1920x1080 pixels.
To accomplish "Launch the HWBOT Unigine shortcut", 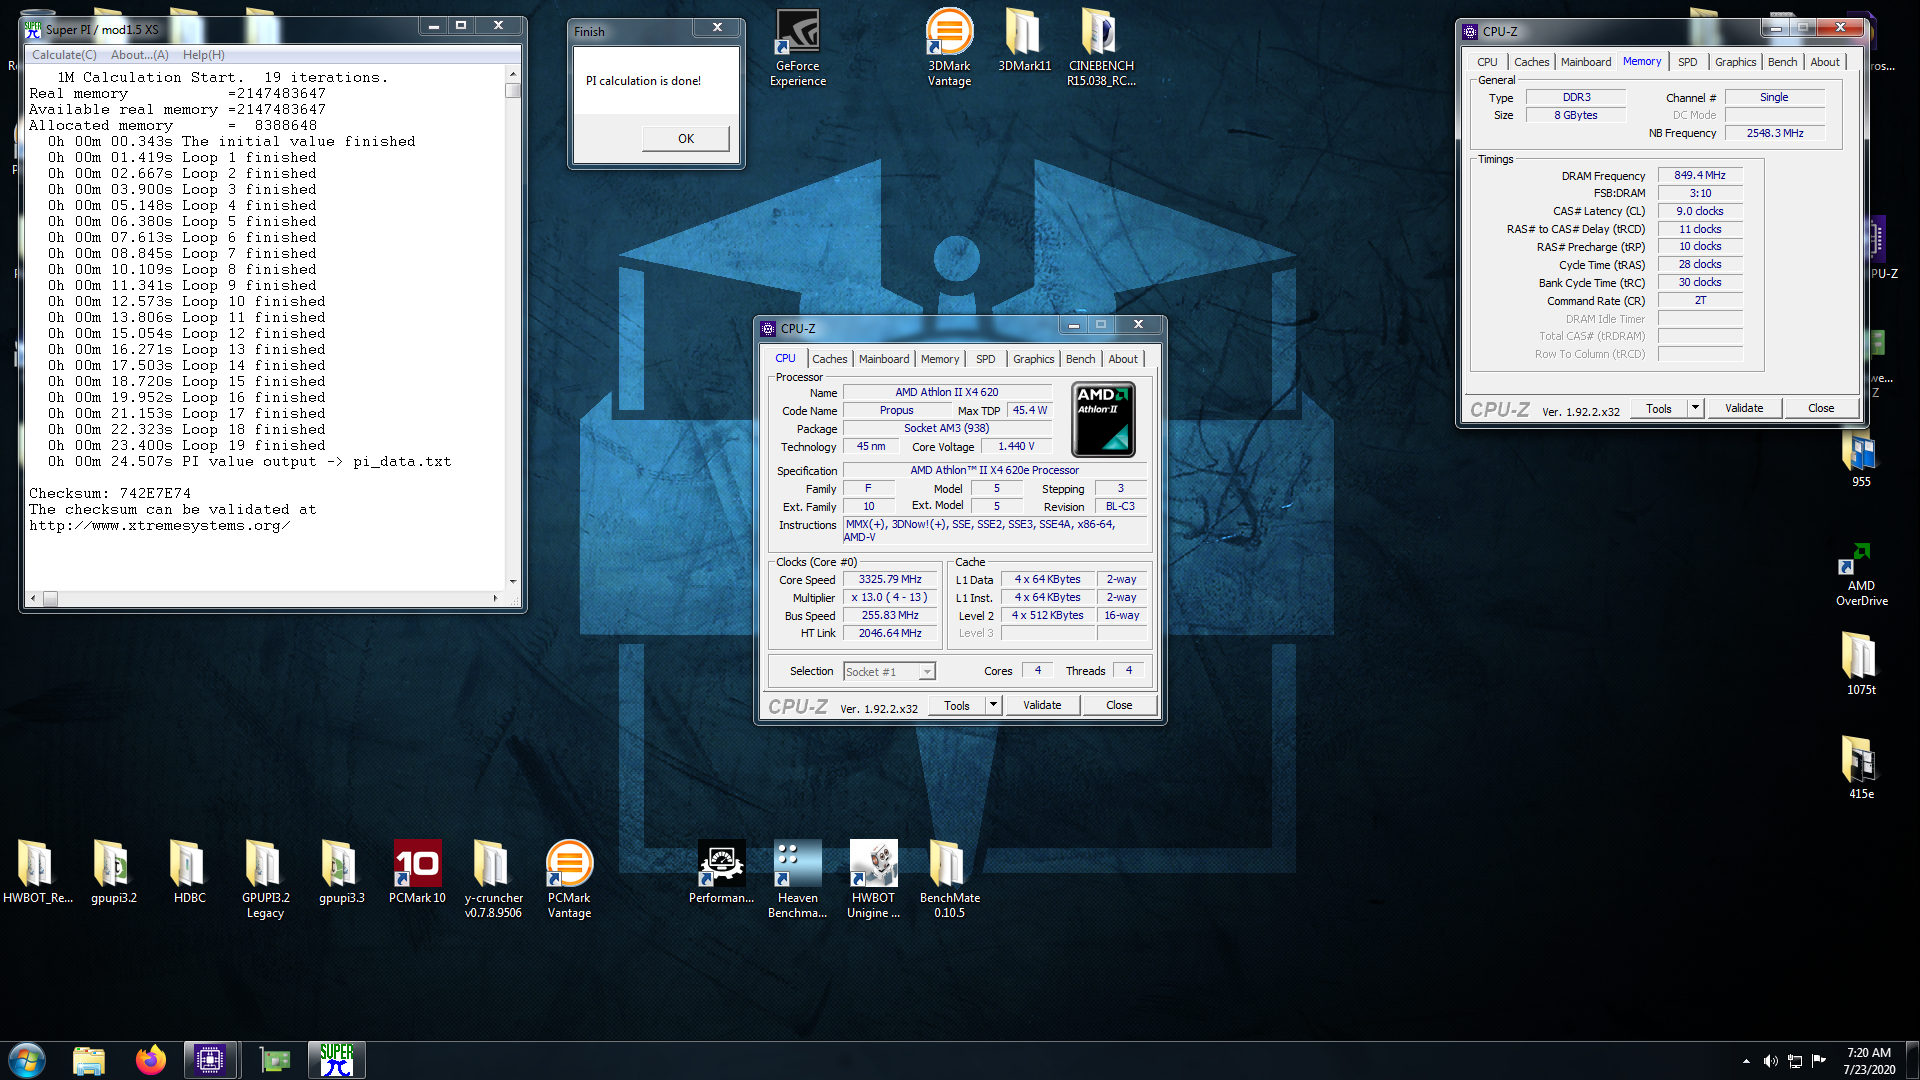I will 873,879.
